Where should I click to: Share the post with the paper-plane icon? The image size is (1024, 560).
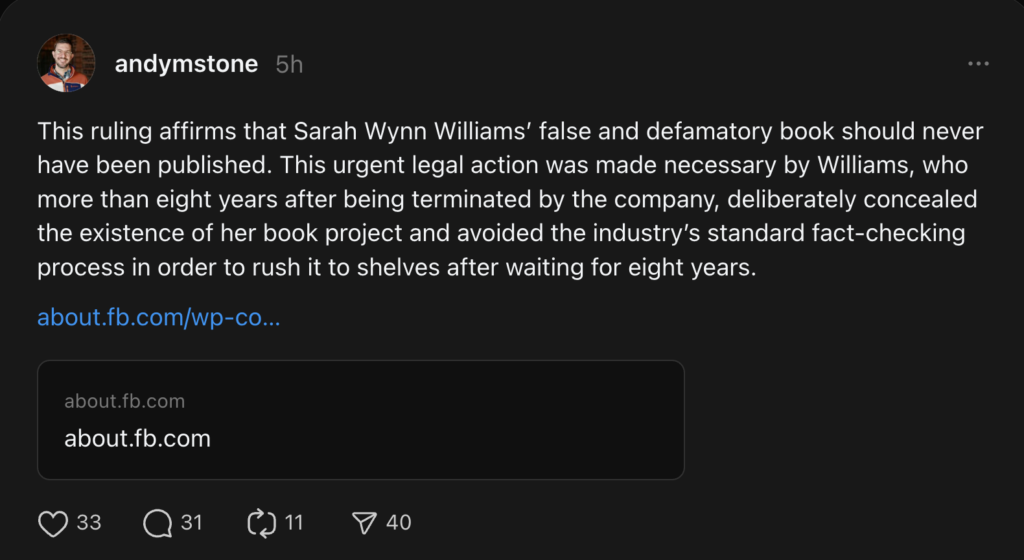tap(365, 523)
